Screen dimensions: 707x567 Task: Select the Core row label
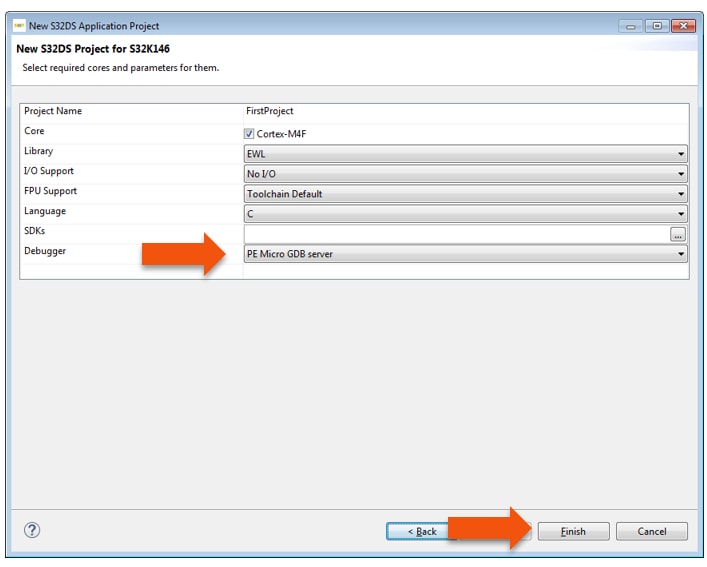[x=34, y=131]
